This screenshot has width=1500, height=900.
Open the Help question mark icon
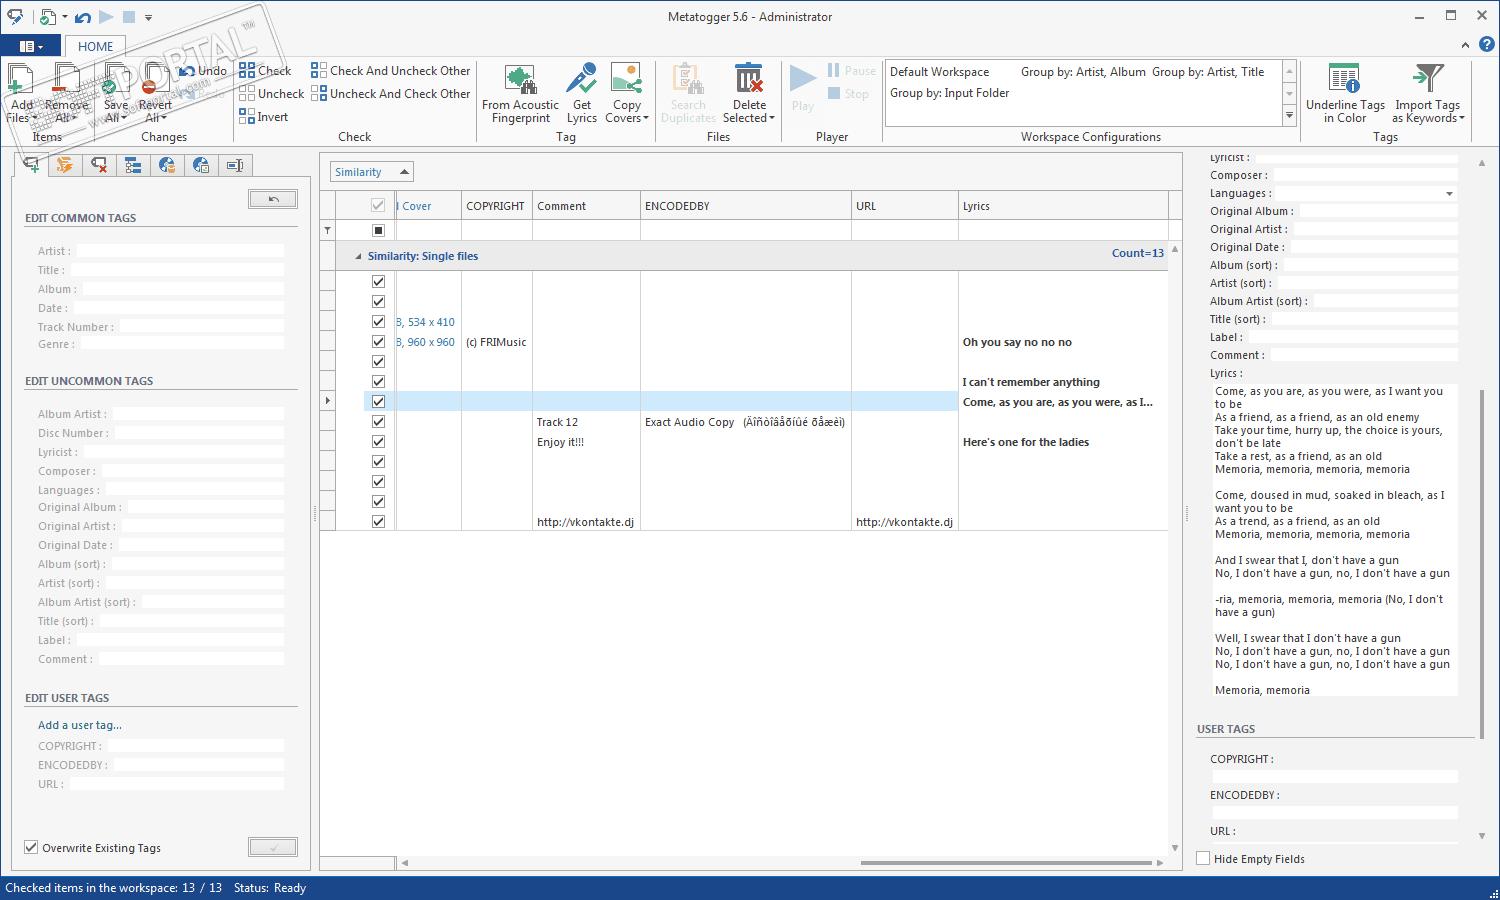pyautogui.click(x=1487, y=45)
